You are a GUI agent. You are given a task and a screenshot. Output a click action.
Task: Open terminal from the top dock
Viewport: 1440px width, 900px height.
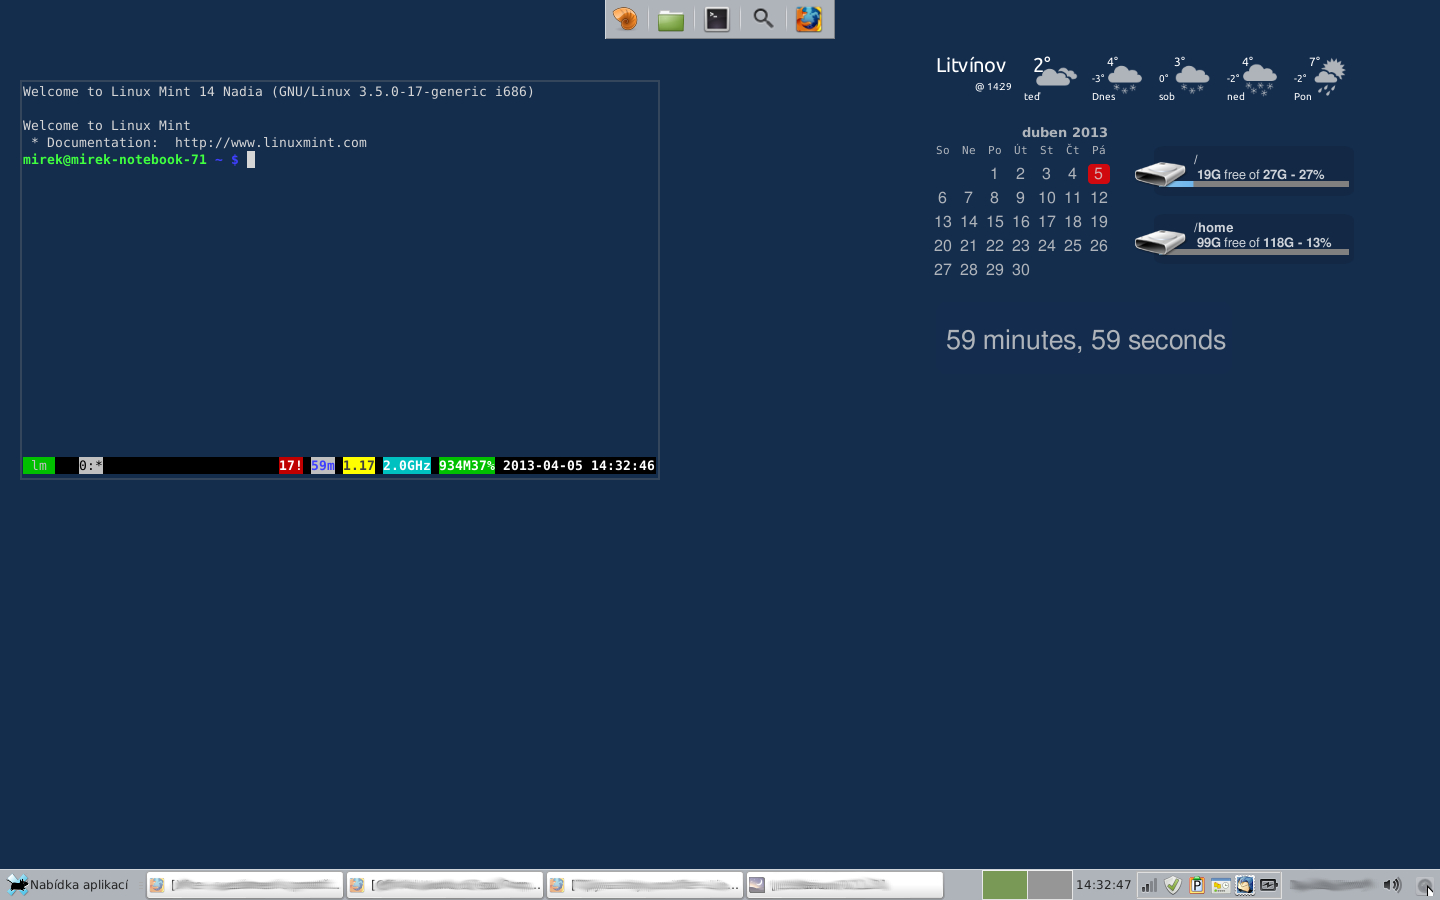coord(717,19)
